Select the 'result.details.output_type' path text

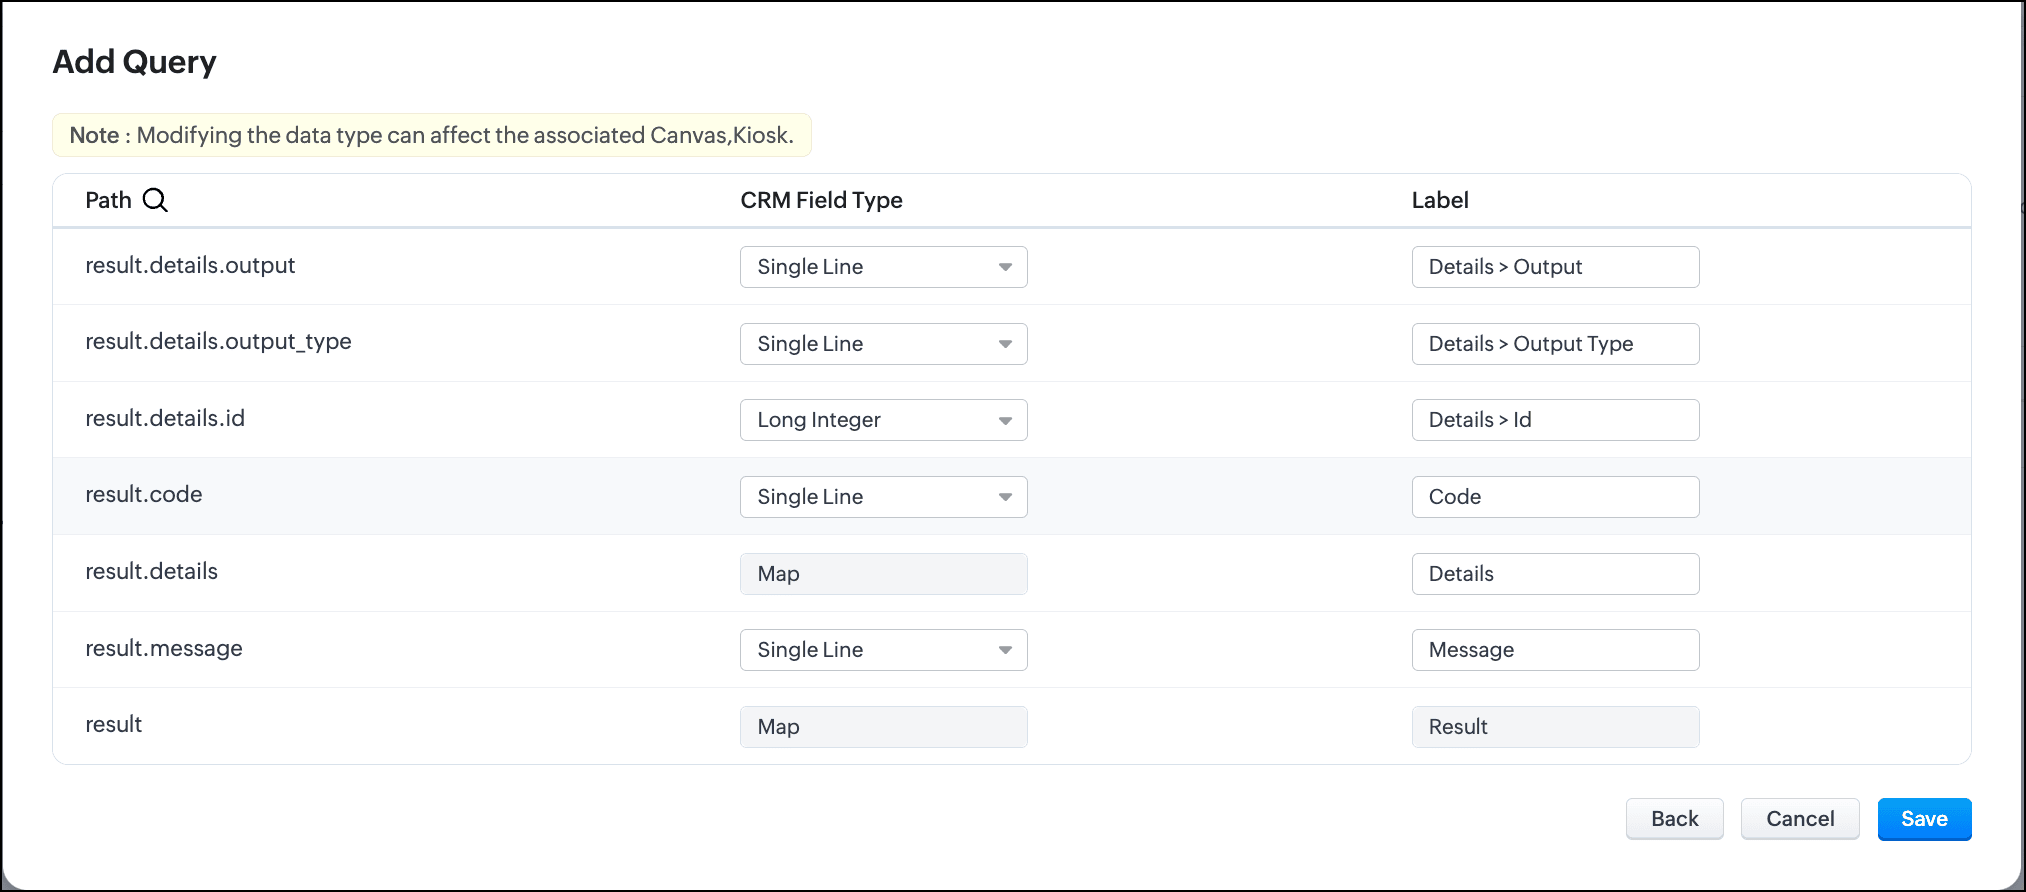click(218, 342)
